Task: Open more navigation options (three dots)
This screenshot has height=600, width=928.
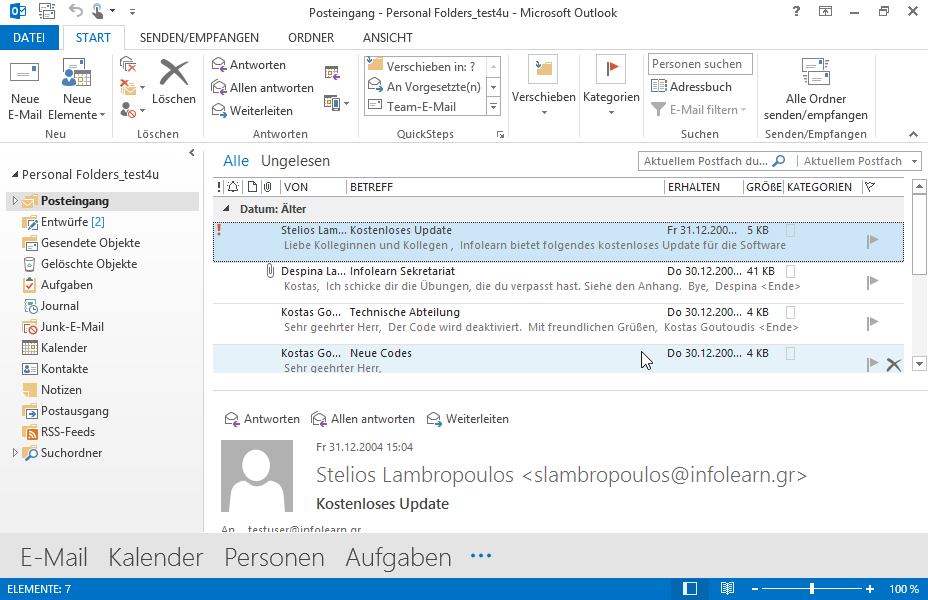Action: 481,556
